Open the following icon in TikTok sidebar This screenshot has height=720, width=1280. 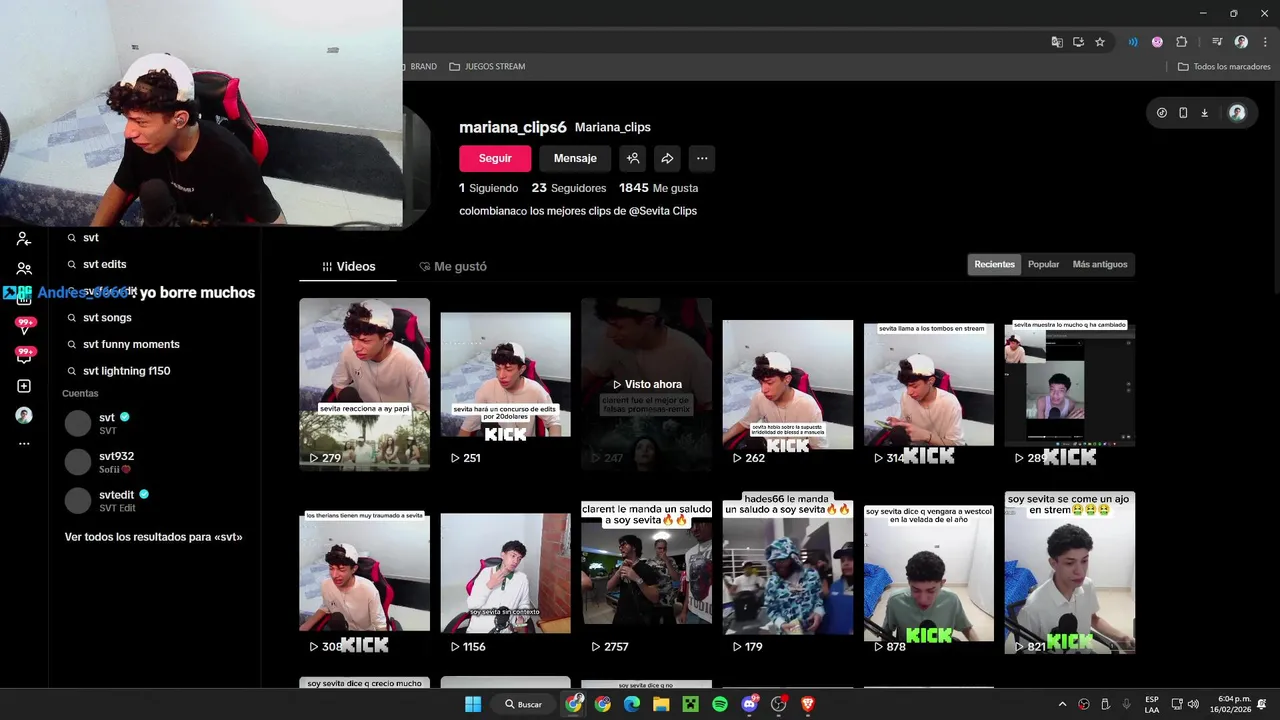pyautogui.click(x=24, y=239)
